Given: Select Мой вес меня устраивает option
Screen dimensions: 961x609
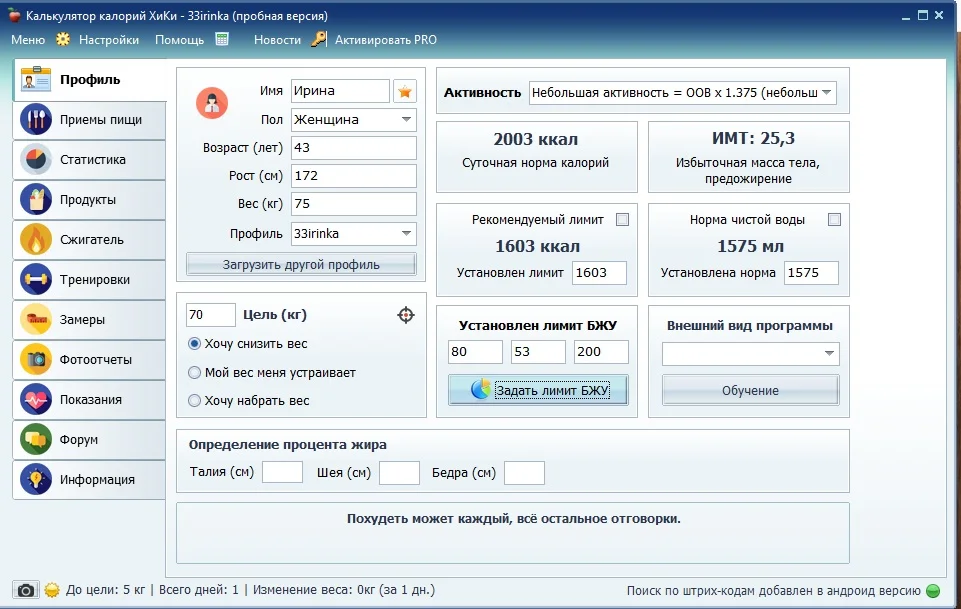Looking at the screenshot, I should [x=194, y=373].
